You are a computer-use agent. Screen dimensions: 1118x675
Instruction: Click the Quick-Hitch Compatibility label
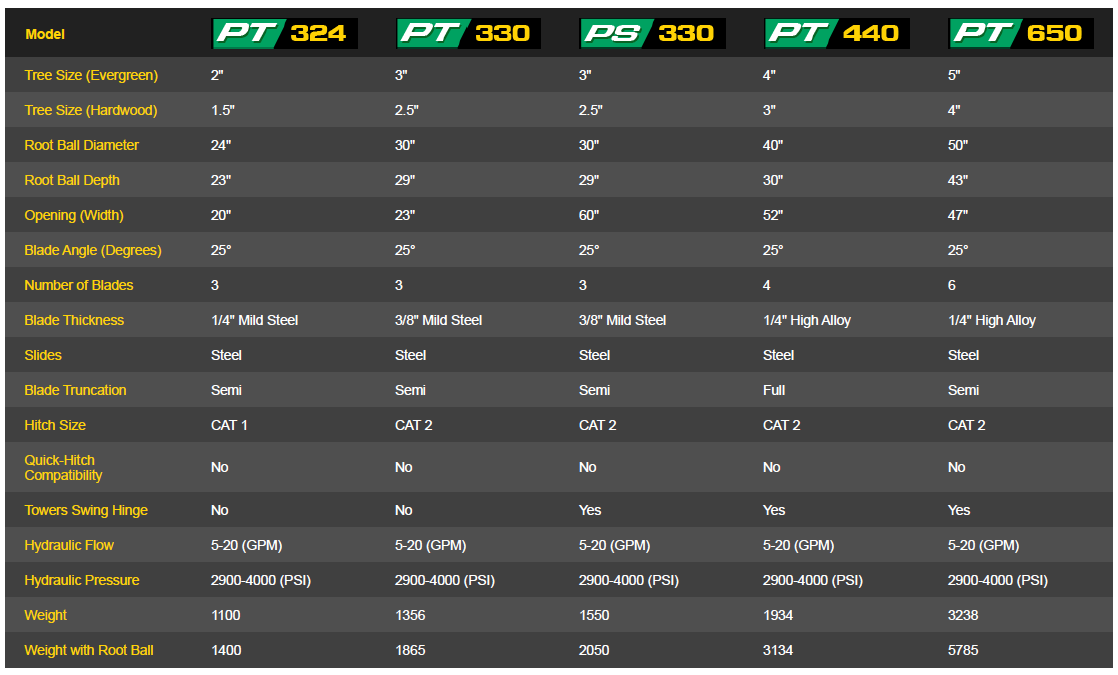(x=63, y=467)
